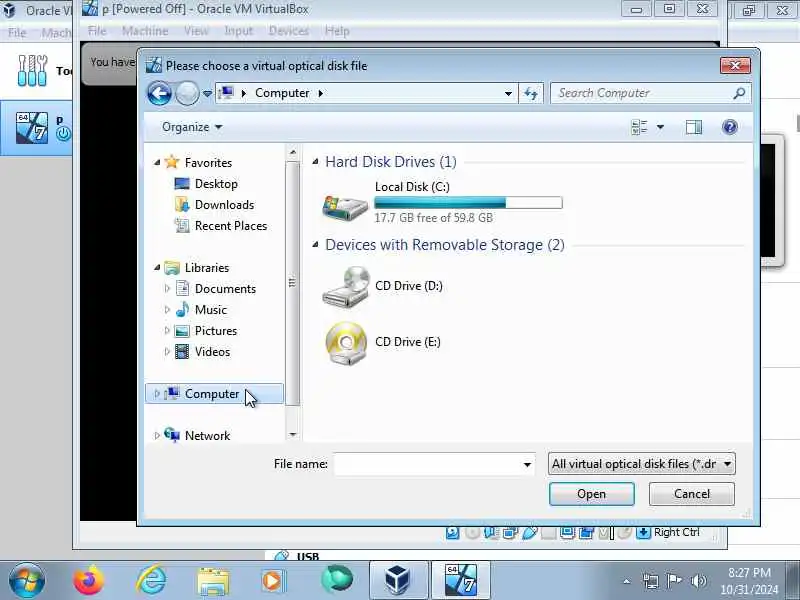Expand the Computer tree node

[157, 393]
